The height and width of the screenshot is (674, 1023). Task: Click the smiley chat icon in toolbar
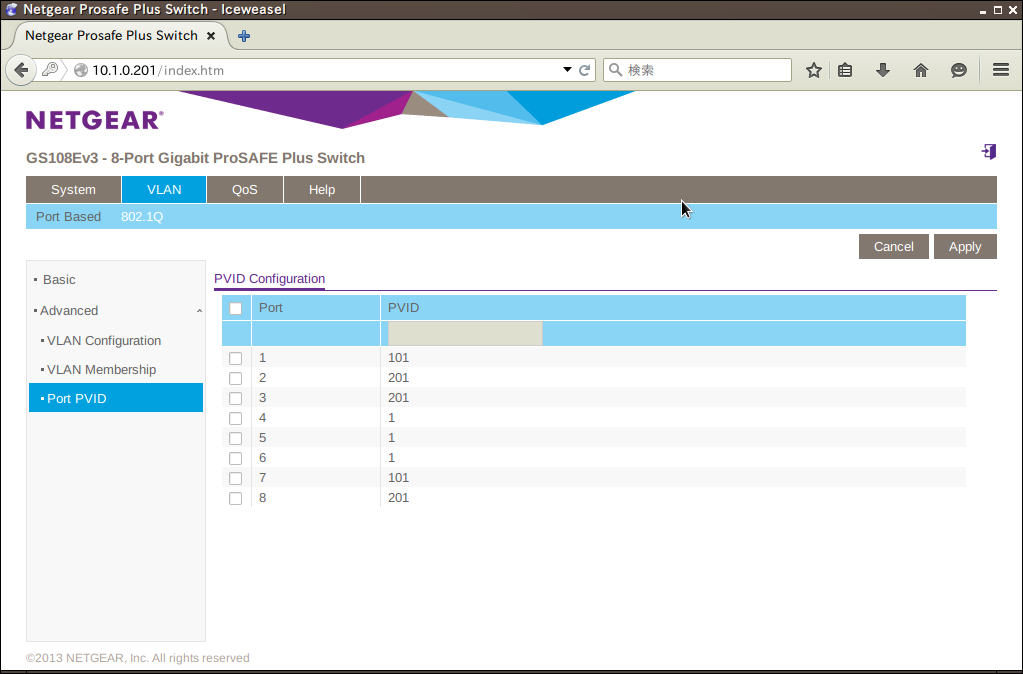pyautogui.click(x=958, y=70)
